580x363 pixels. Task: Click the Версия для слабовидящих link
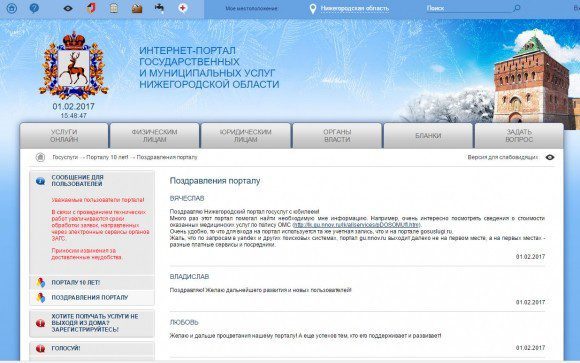pos(503,157)
